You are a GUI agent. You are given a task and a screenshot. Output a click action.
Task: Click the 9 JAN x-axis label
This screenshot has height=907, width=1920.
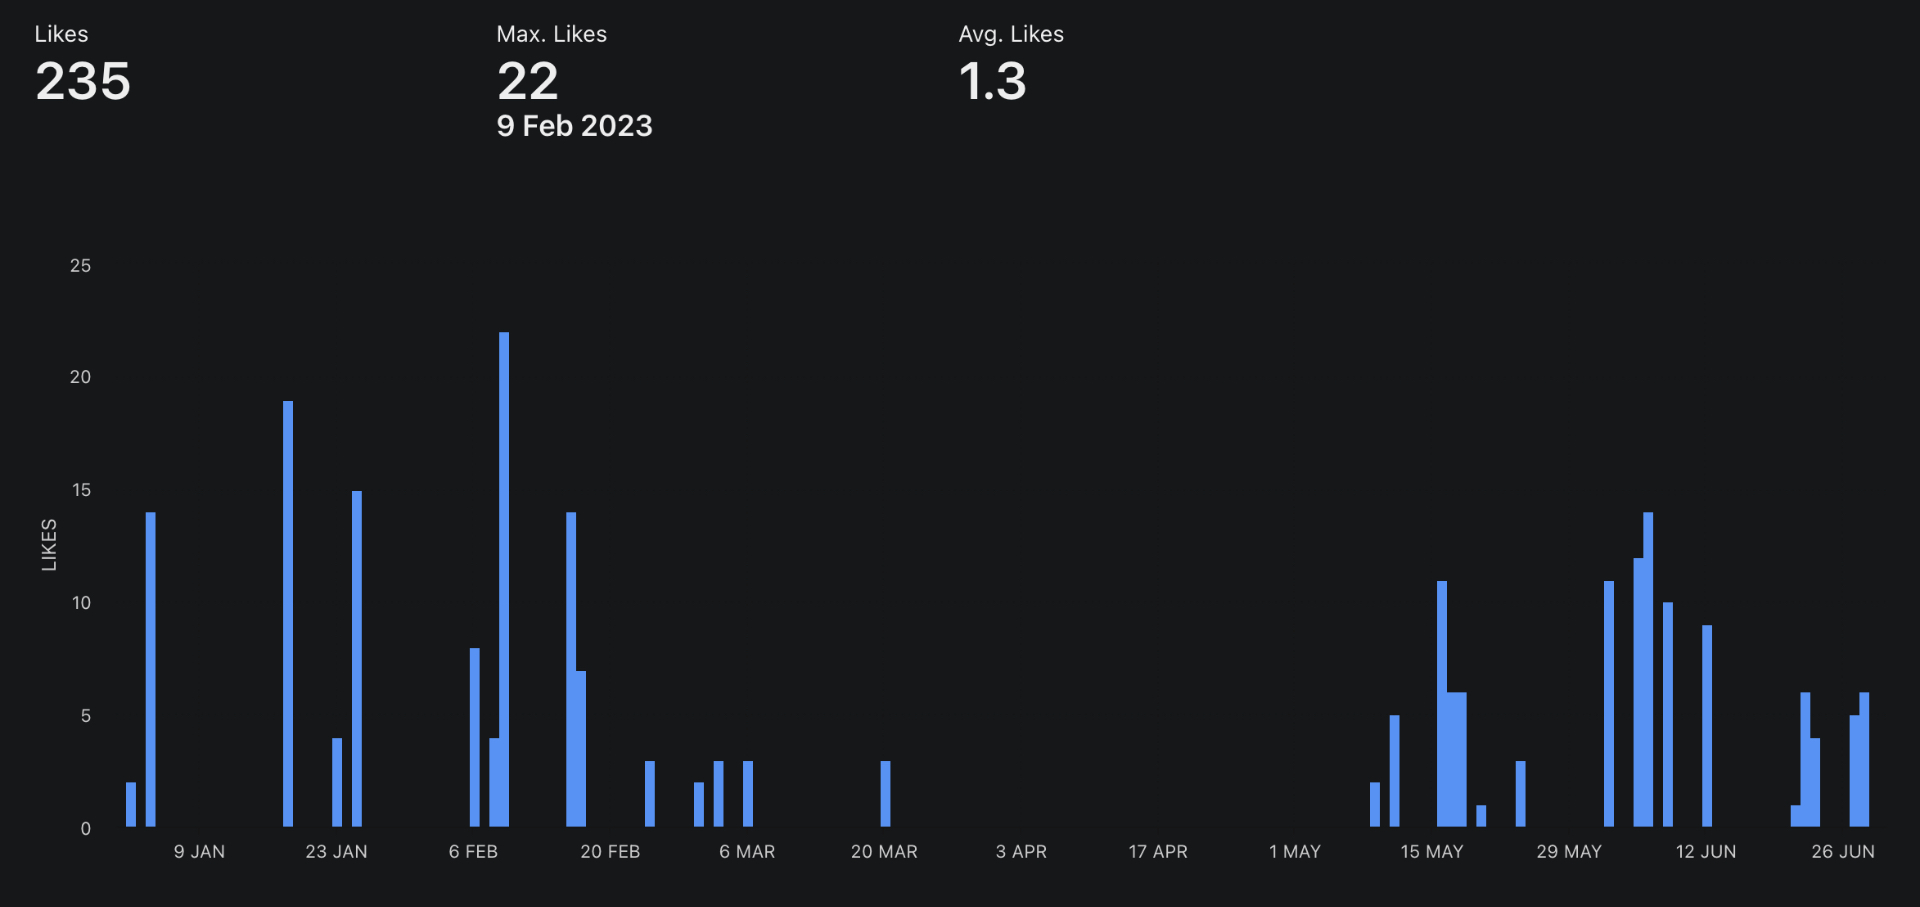click(x=199, y=852)
